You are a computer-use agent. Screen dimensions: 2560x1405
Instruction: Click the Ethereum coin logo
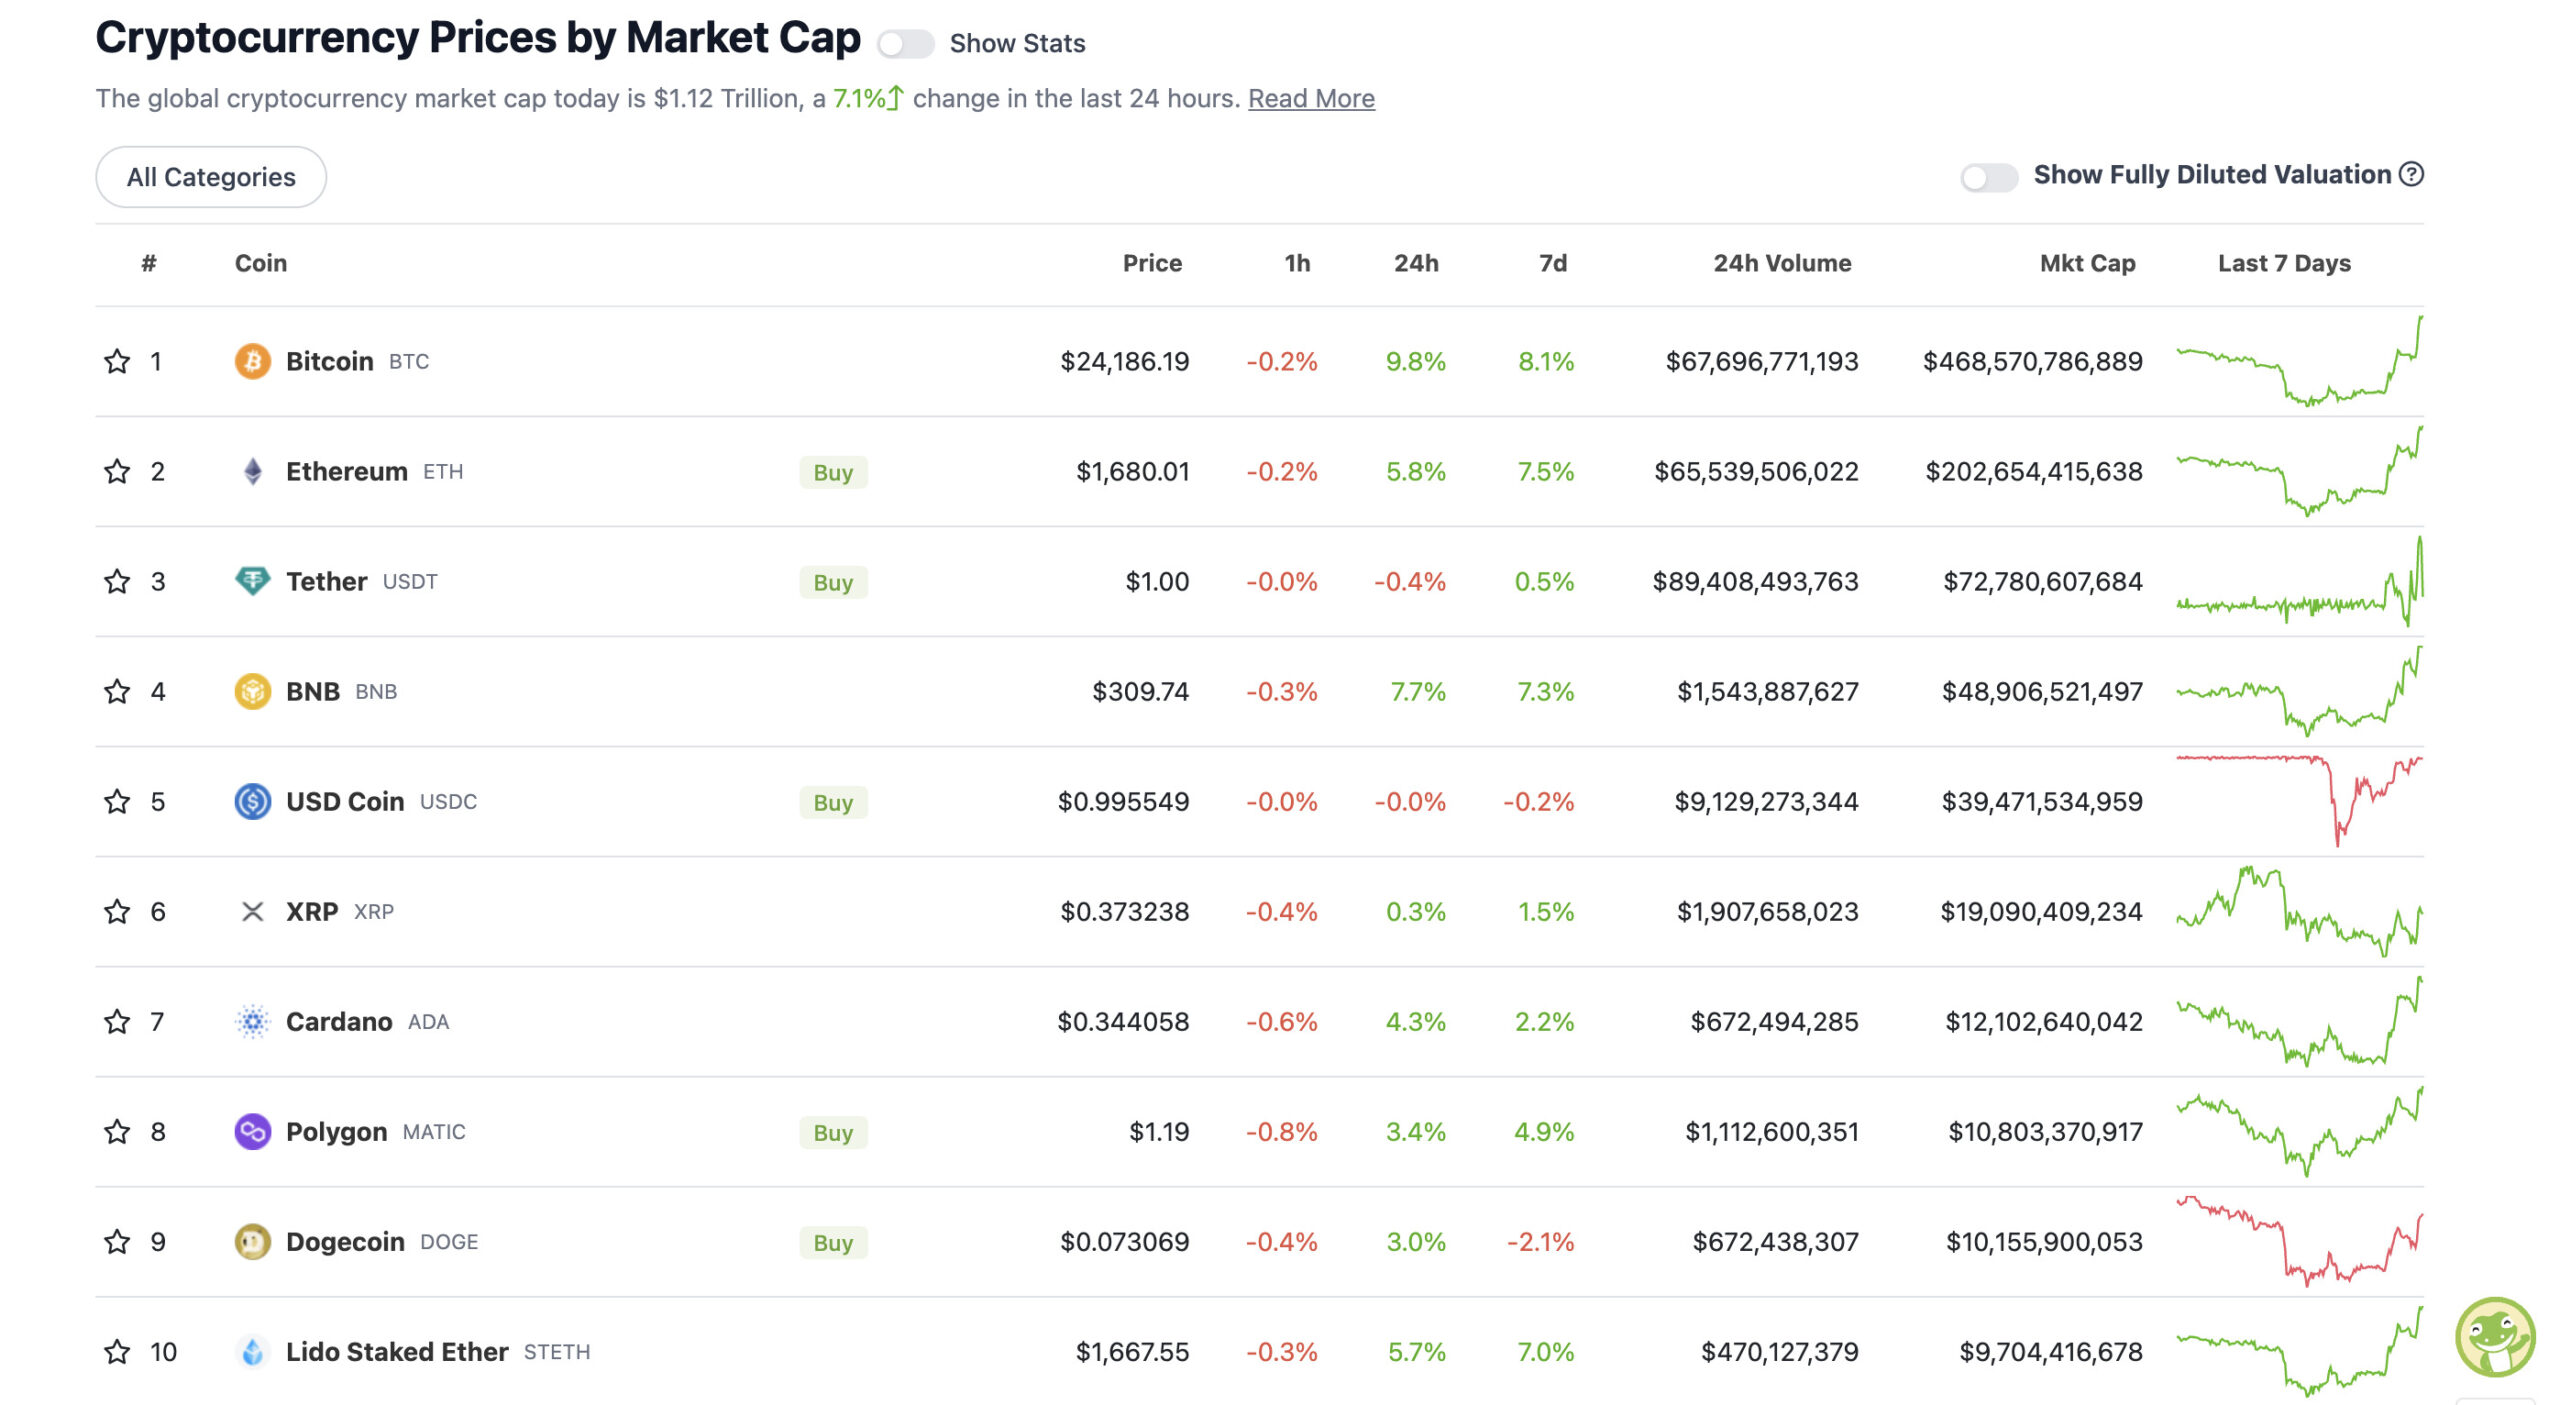coord(252,471)
